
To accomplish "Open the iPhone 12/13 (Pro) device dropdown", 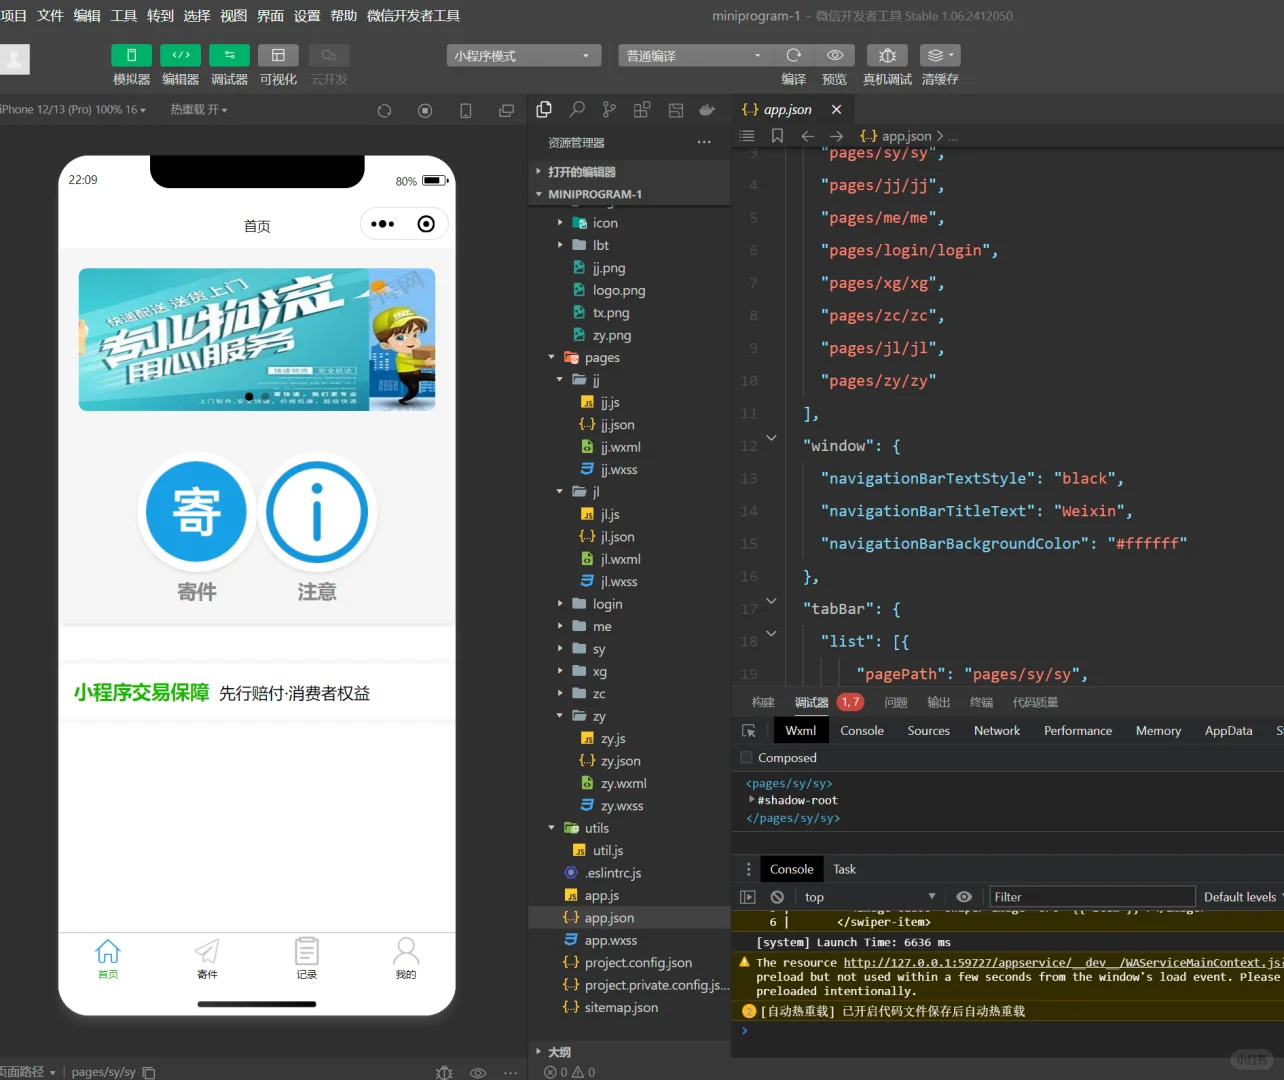I will point(73,110).
